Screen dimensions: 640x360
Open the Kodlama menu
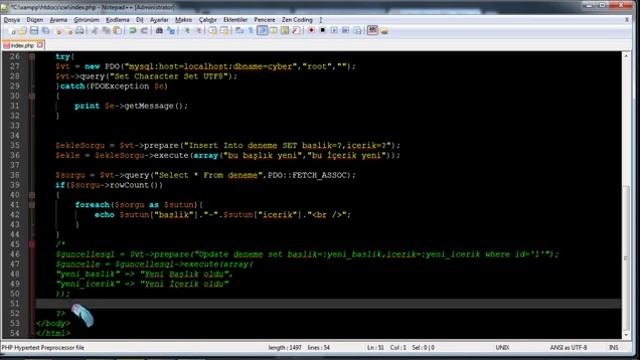[x=118, y=20]
